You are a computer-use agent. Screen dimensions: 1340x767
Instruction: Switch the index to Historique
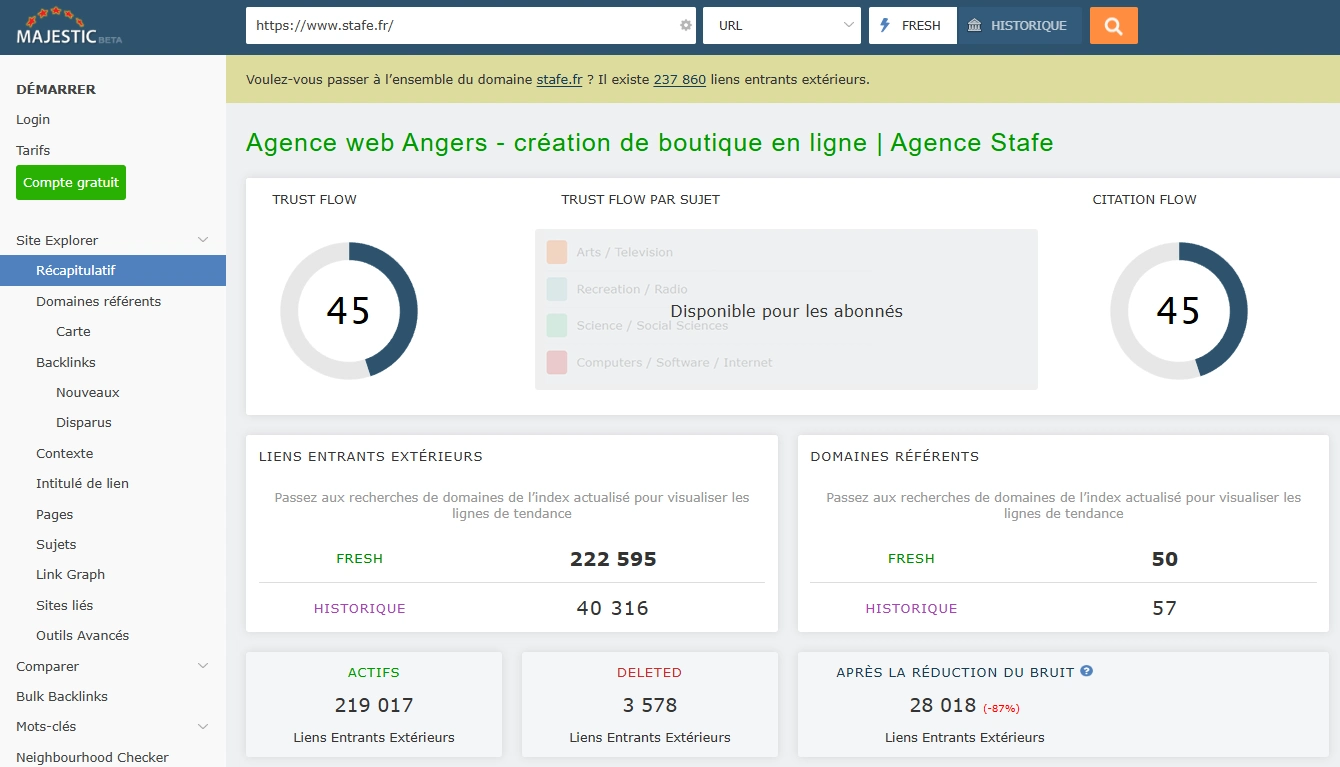[x=1021, y=25]
